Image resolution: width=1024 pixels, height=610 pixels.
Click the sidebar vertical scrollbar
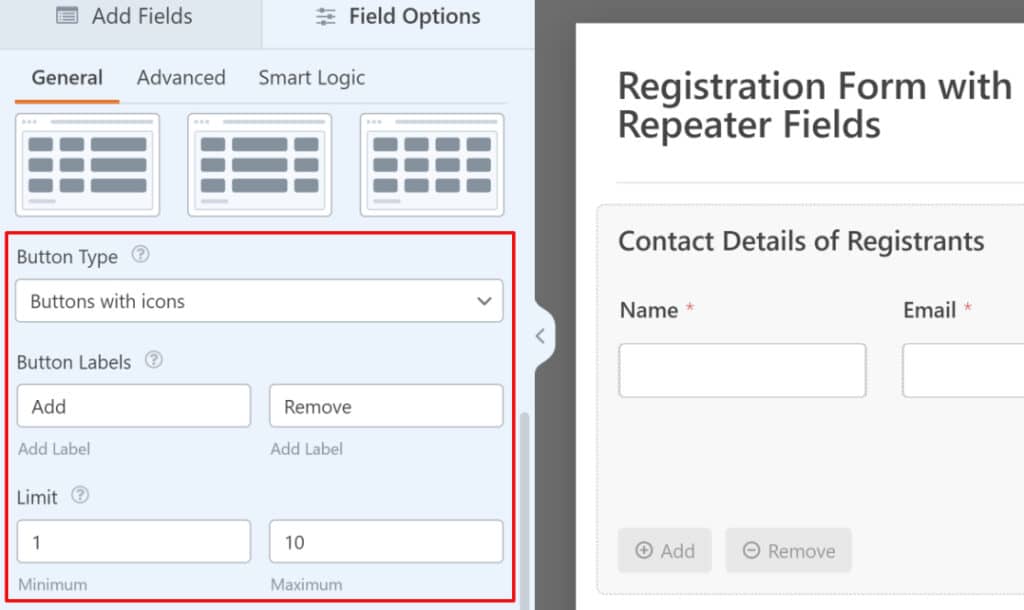[x=524, y=509]
